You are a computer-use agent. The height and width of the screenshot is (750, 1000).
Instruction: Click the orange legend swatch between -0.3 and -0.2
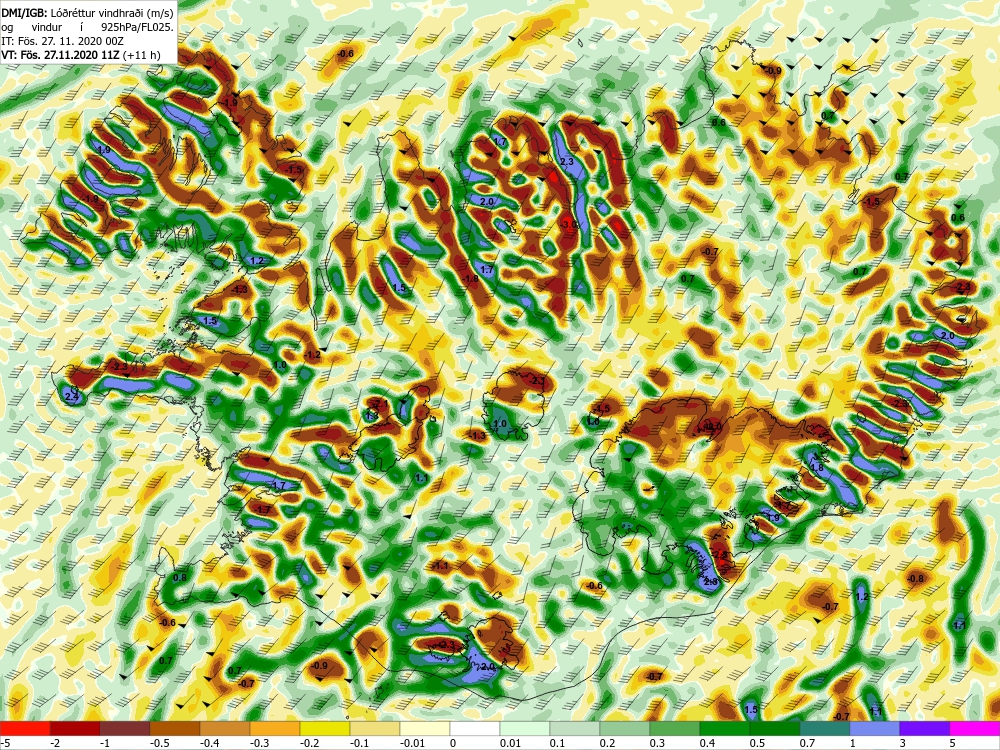tap(275, 729)
